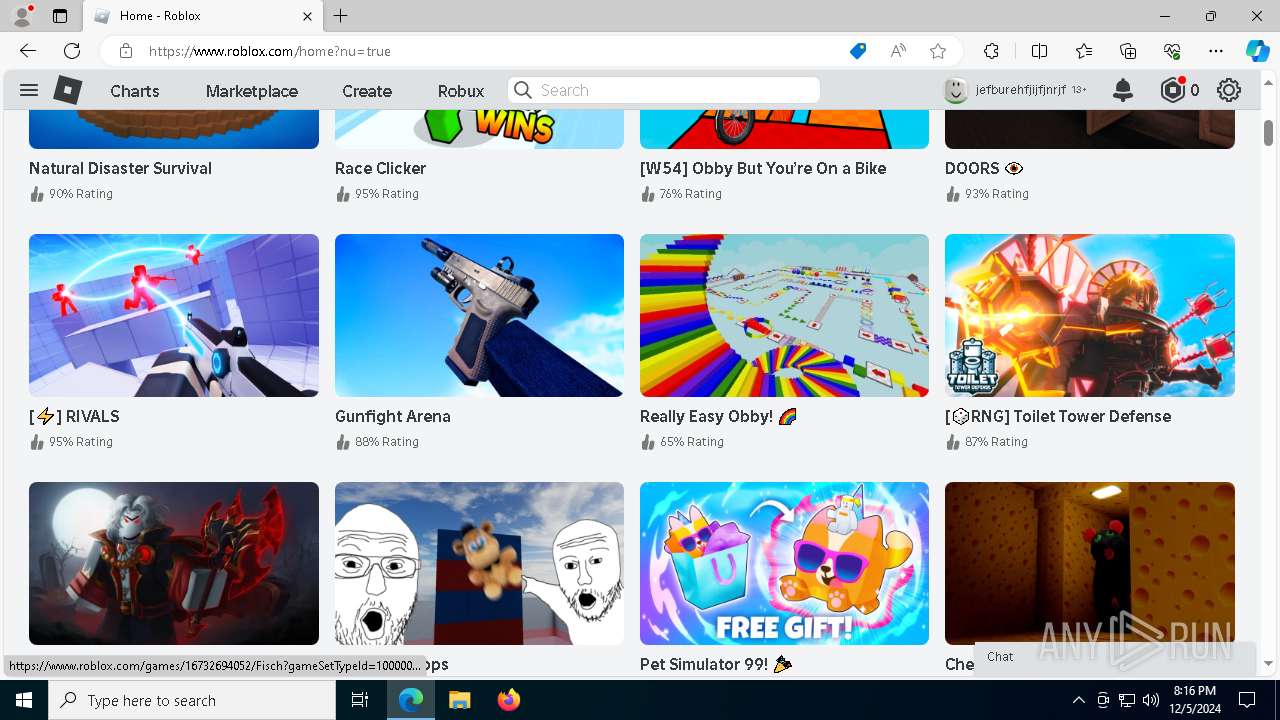Open the soyjak faces game thumbnail
The image size is (1280, 720).
(479, 563)
